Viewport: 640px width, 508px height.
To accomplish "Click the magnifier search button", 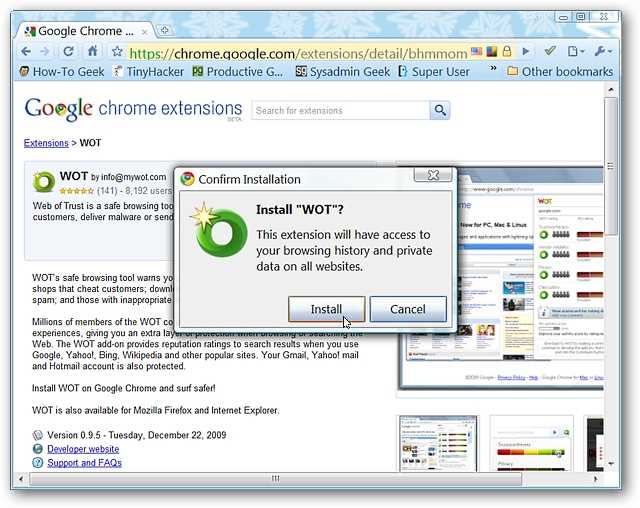I will [x=440, y=110].
